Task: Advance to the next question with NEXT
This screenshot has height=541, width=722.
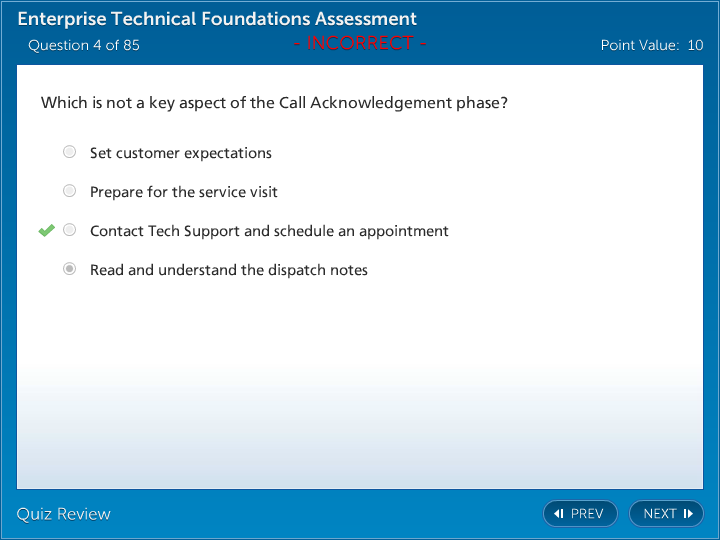Action: 666,514
